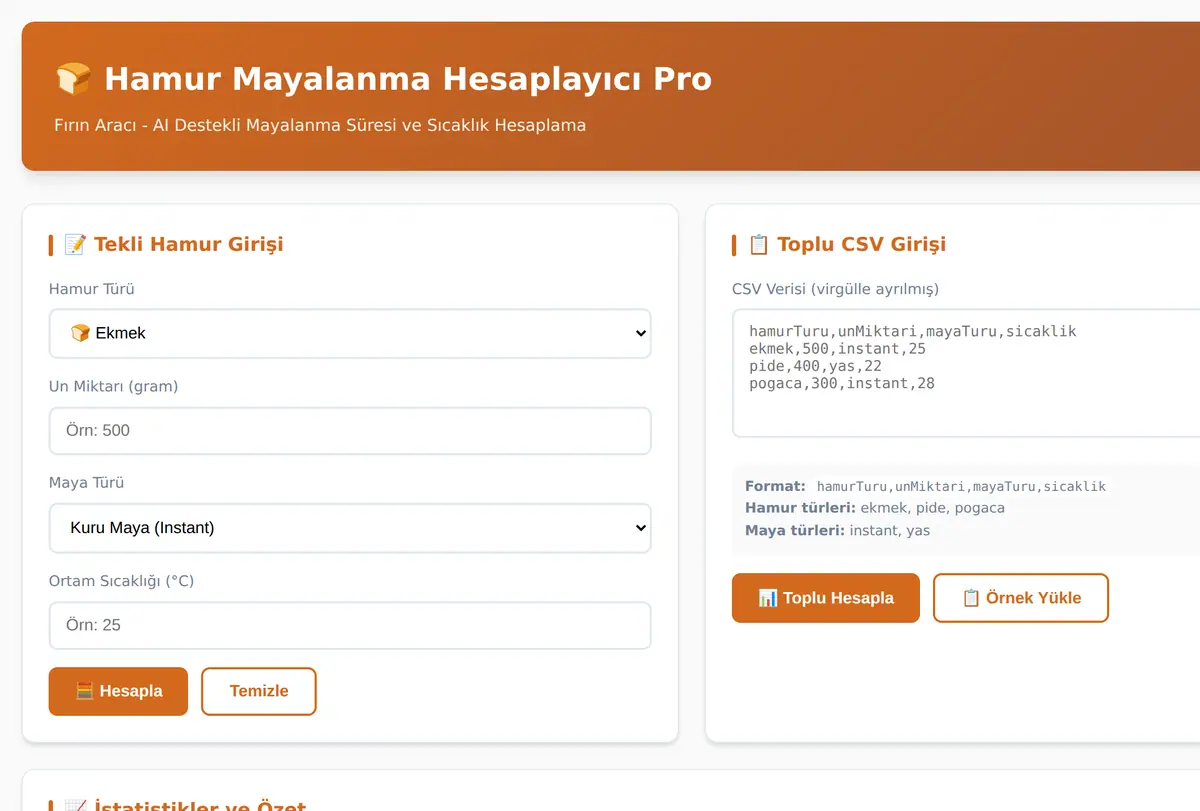Viewport: 1200px width, 811px height.
Task: Click the Hamur Mayalanma Hesaplayıcı Pro title
Action: 408,78
